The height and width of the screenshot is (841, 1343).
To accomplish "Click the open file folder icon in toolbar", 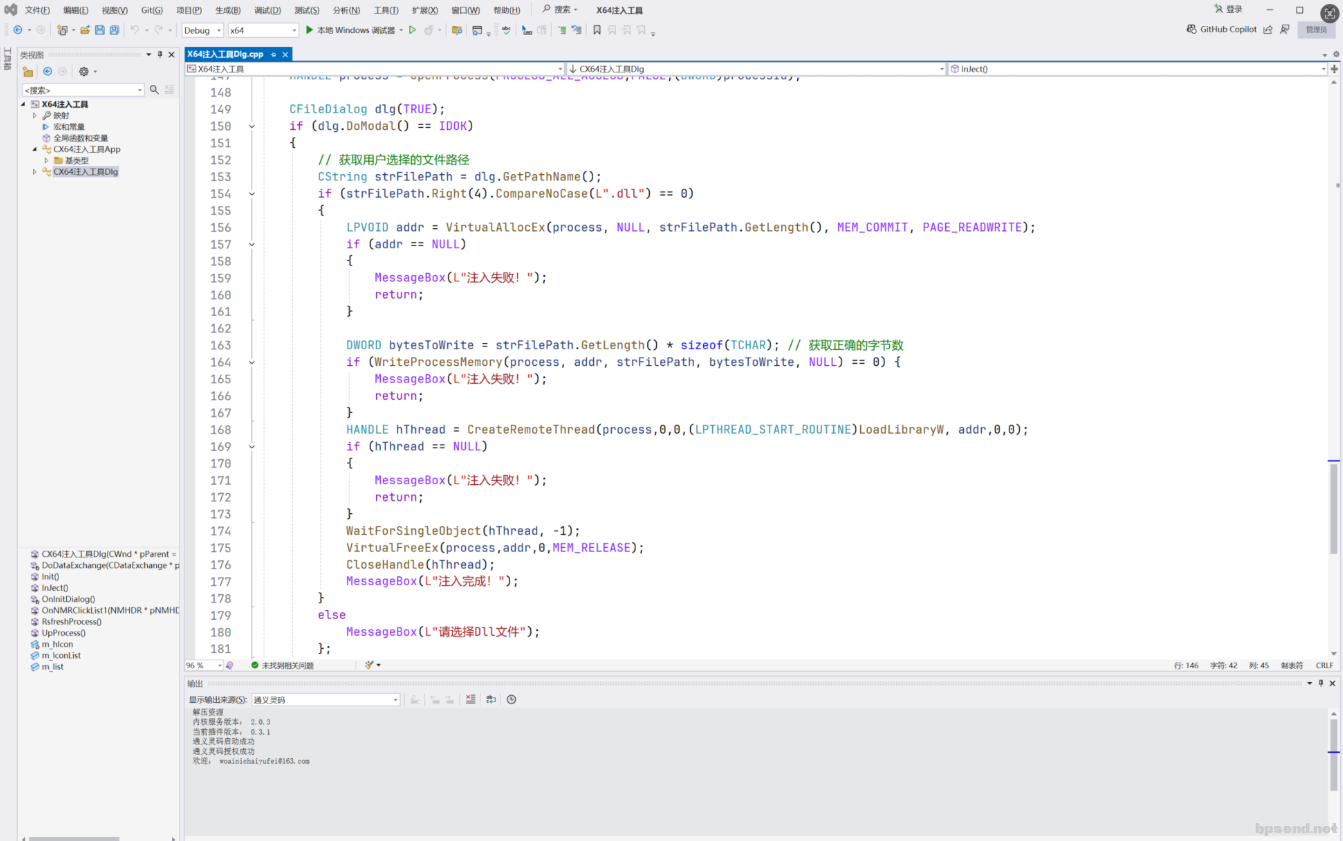I will [85, 30].
